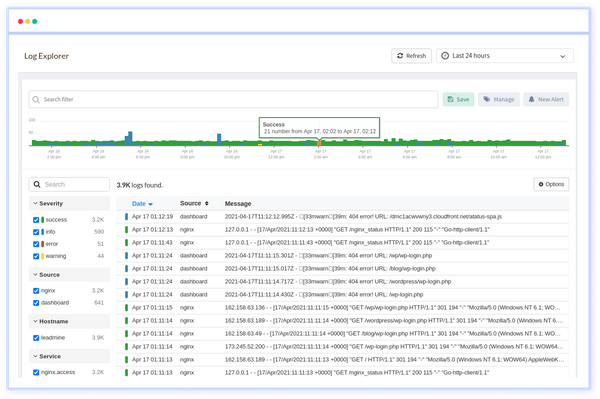The width and height of the screenshot is (600, 399).
Task: Click the success count 3.2K
Action: 98,220
